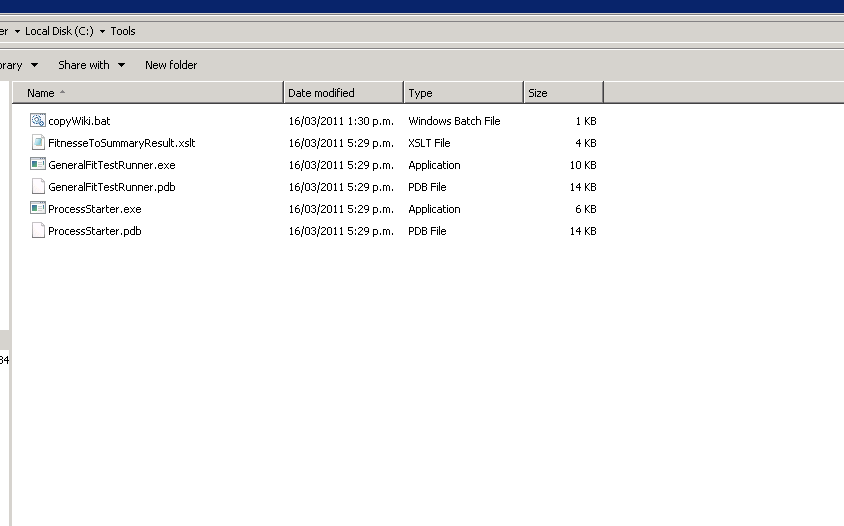This screenshot has height=526, width=844.
Task: Click the FitnesseToSummaryResult.xslt file icon
Action: pyautogui.click(x=38, y=143)
